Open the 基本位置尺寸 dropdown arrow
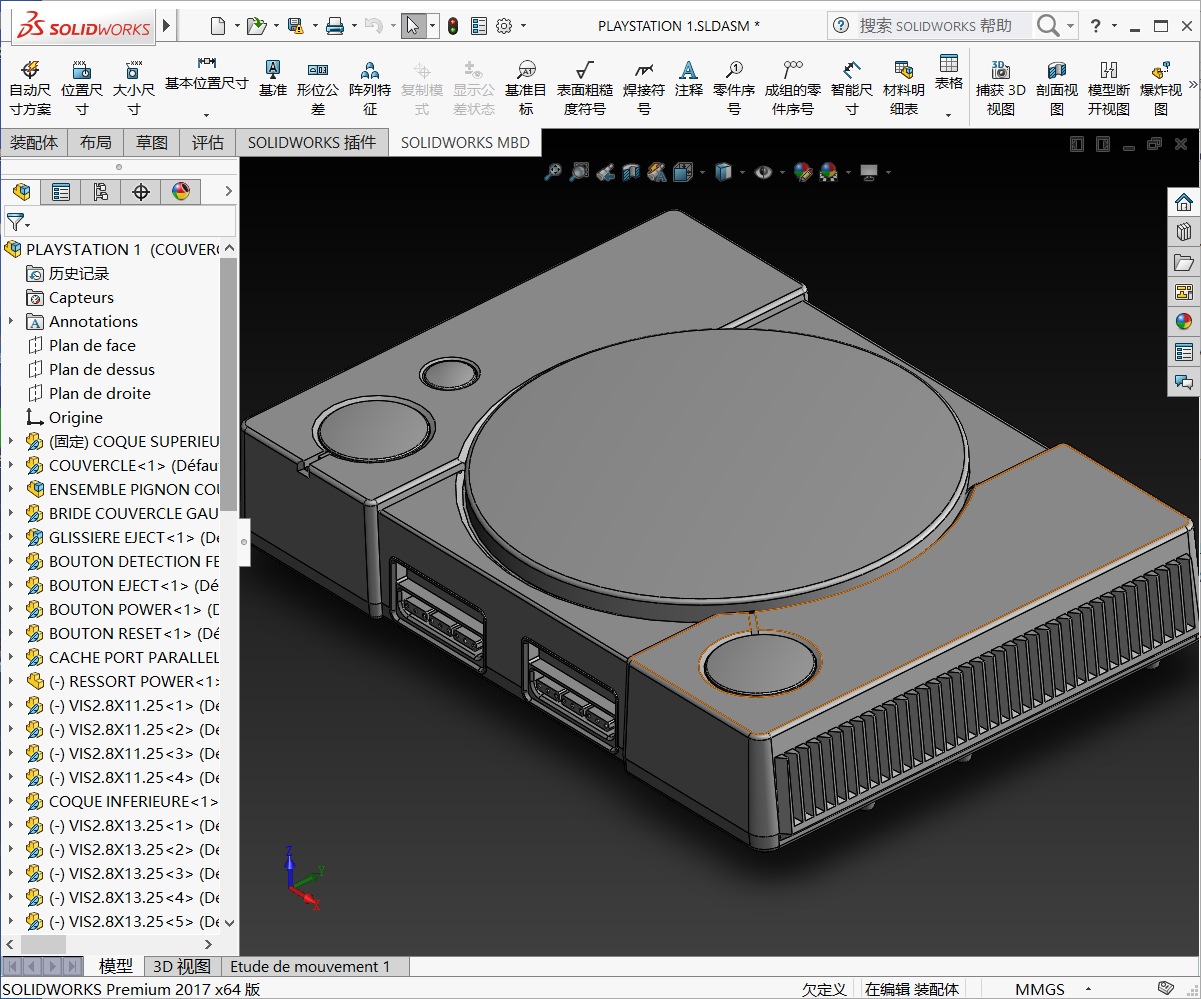 click(x=207, y=115)
